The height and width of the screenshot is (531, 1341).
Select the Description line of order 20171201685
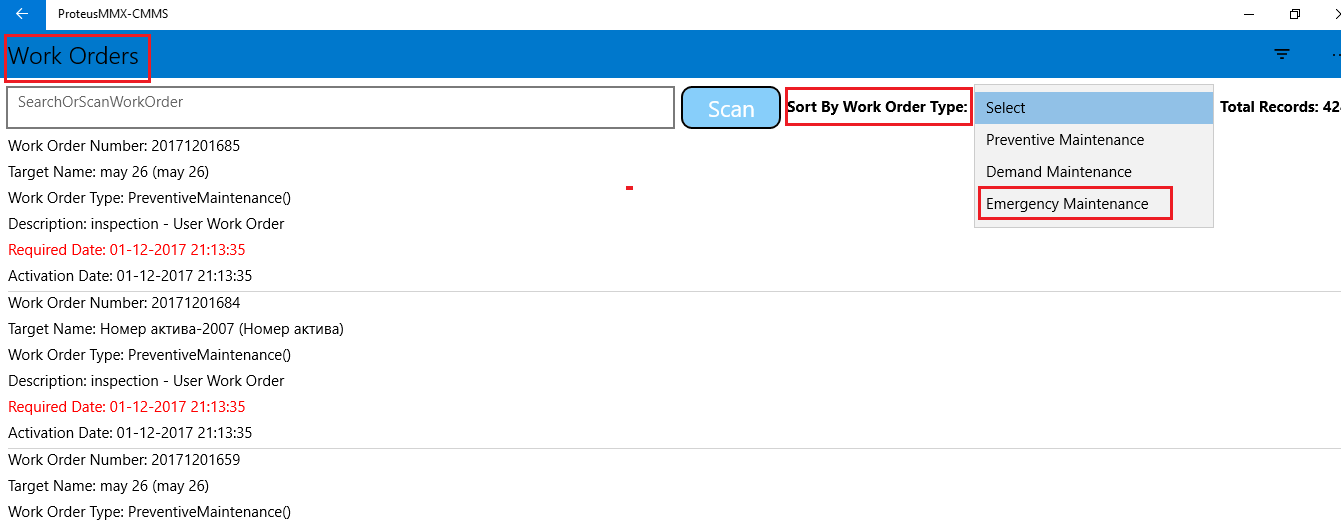coord(146,224)
